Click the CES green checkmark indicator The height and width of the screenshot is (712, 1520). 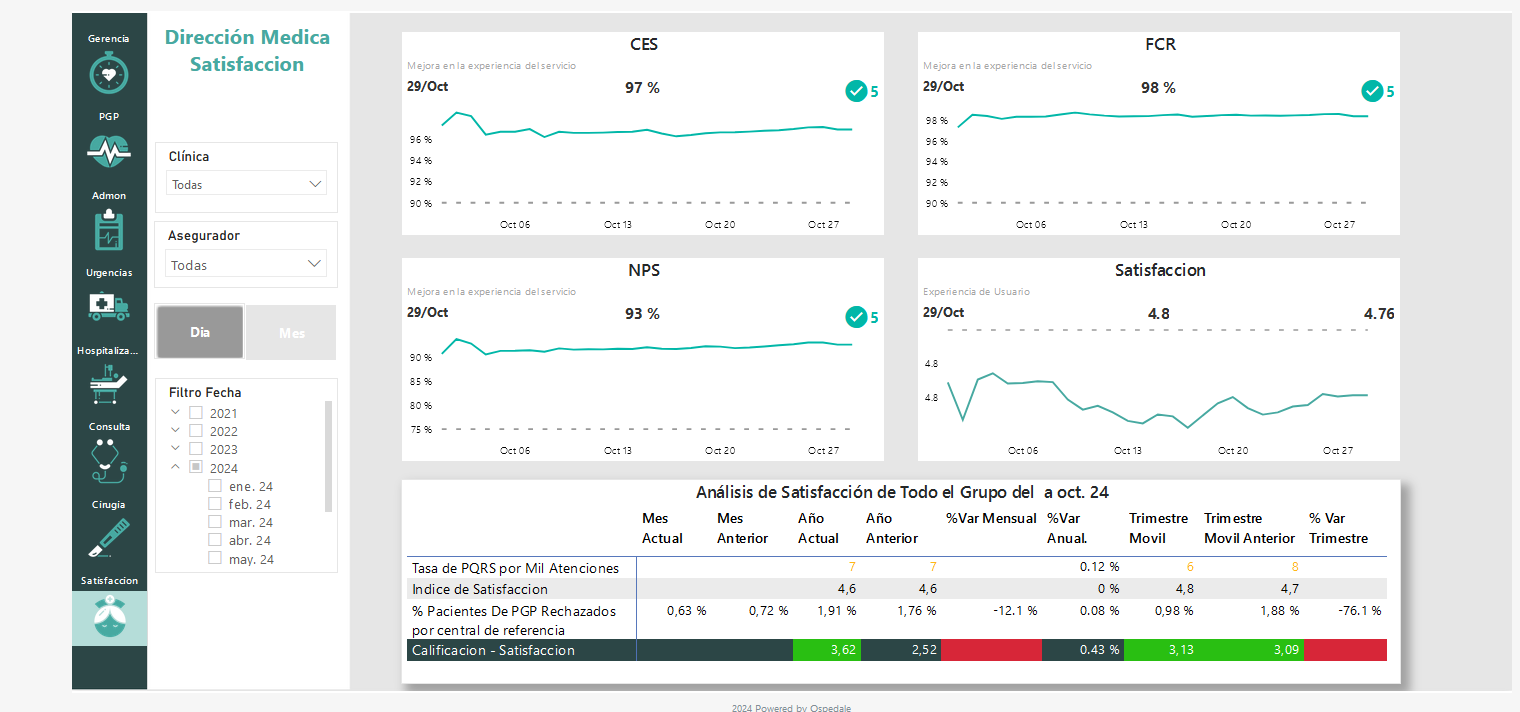coord(856,91)
